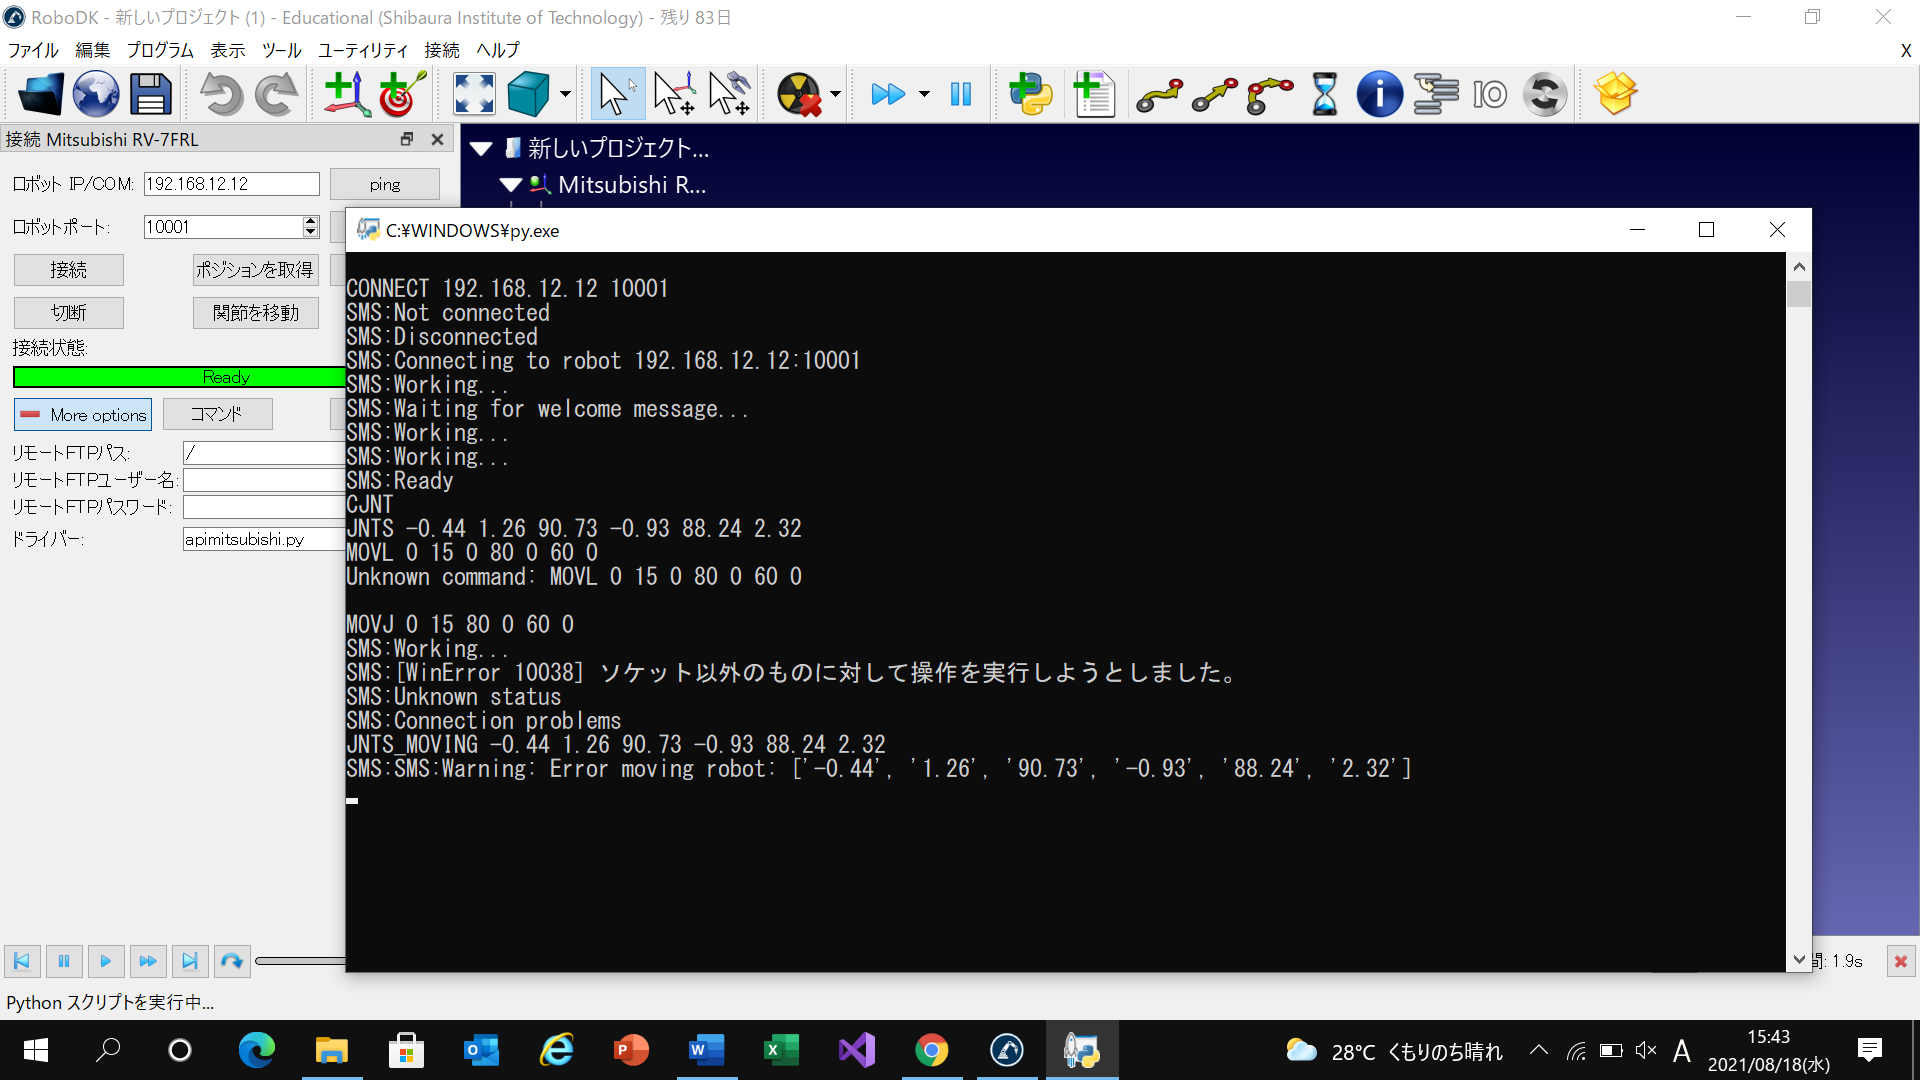This screenshot has width=1920, height=1080.
Task: Insert a program call instruction
Action: [x=1436, y=95]
